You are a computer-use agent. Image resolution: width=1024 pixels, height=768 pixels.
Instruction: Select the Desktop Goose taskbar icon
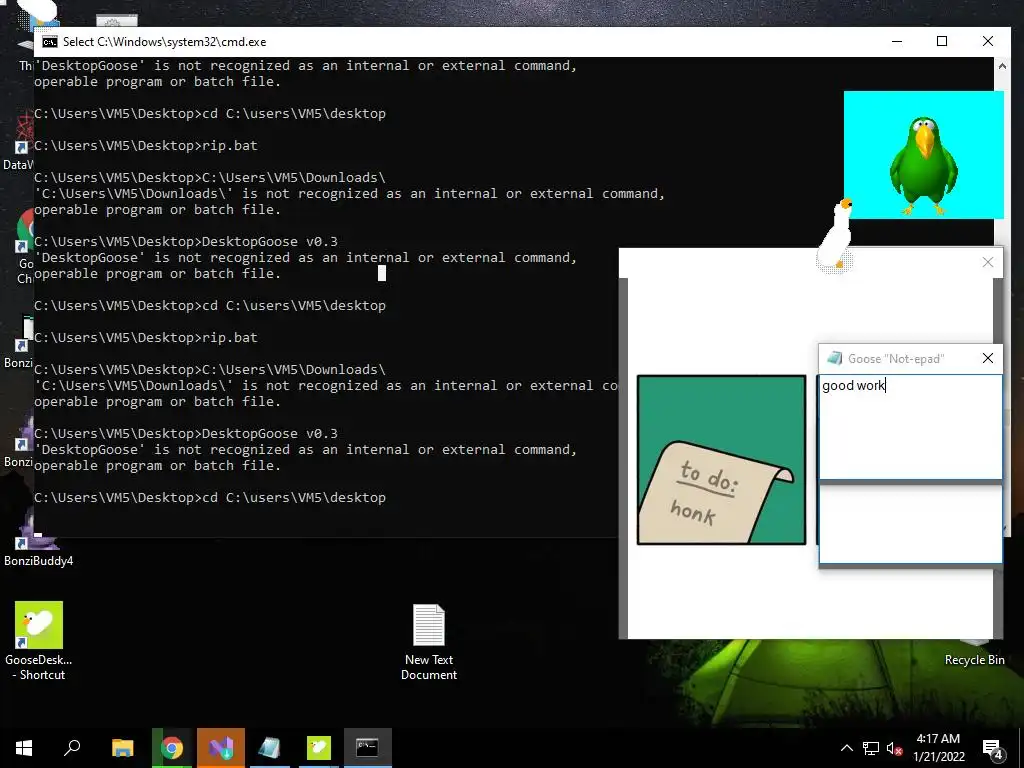point(319,748)
